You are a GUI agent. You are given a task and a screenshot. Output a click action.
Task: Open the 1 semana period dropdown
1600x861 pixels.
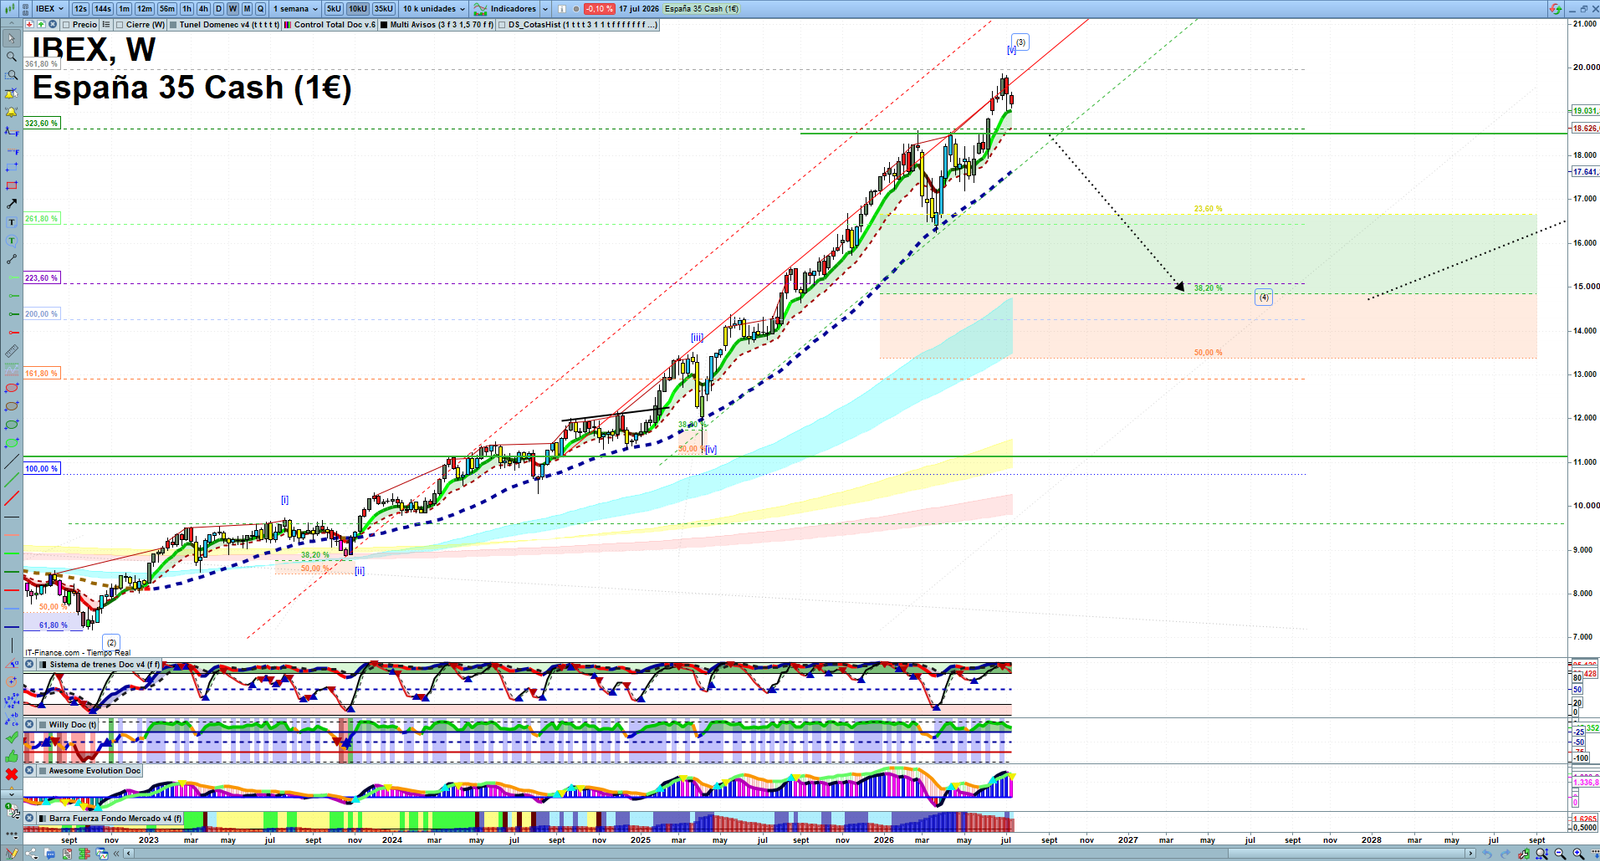295,9
